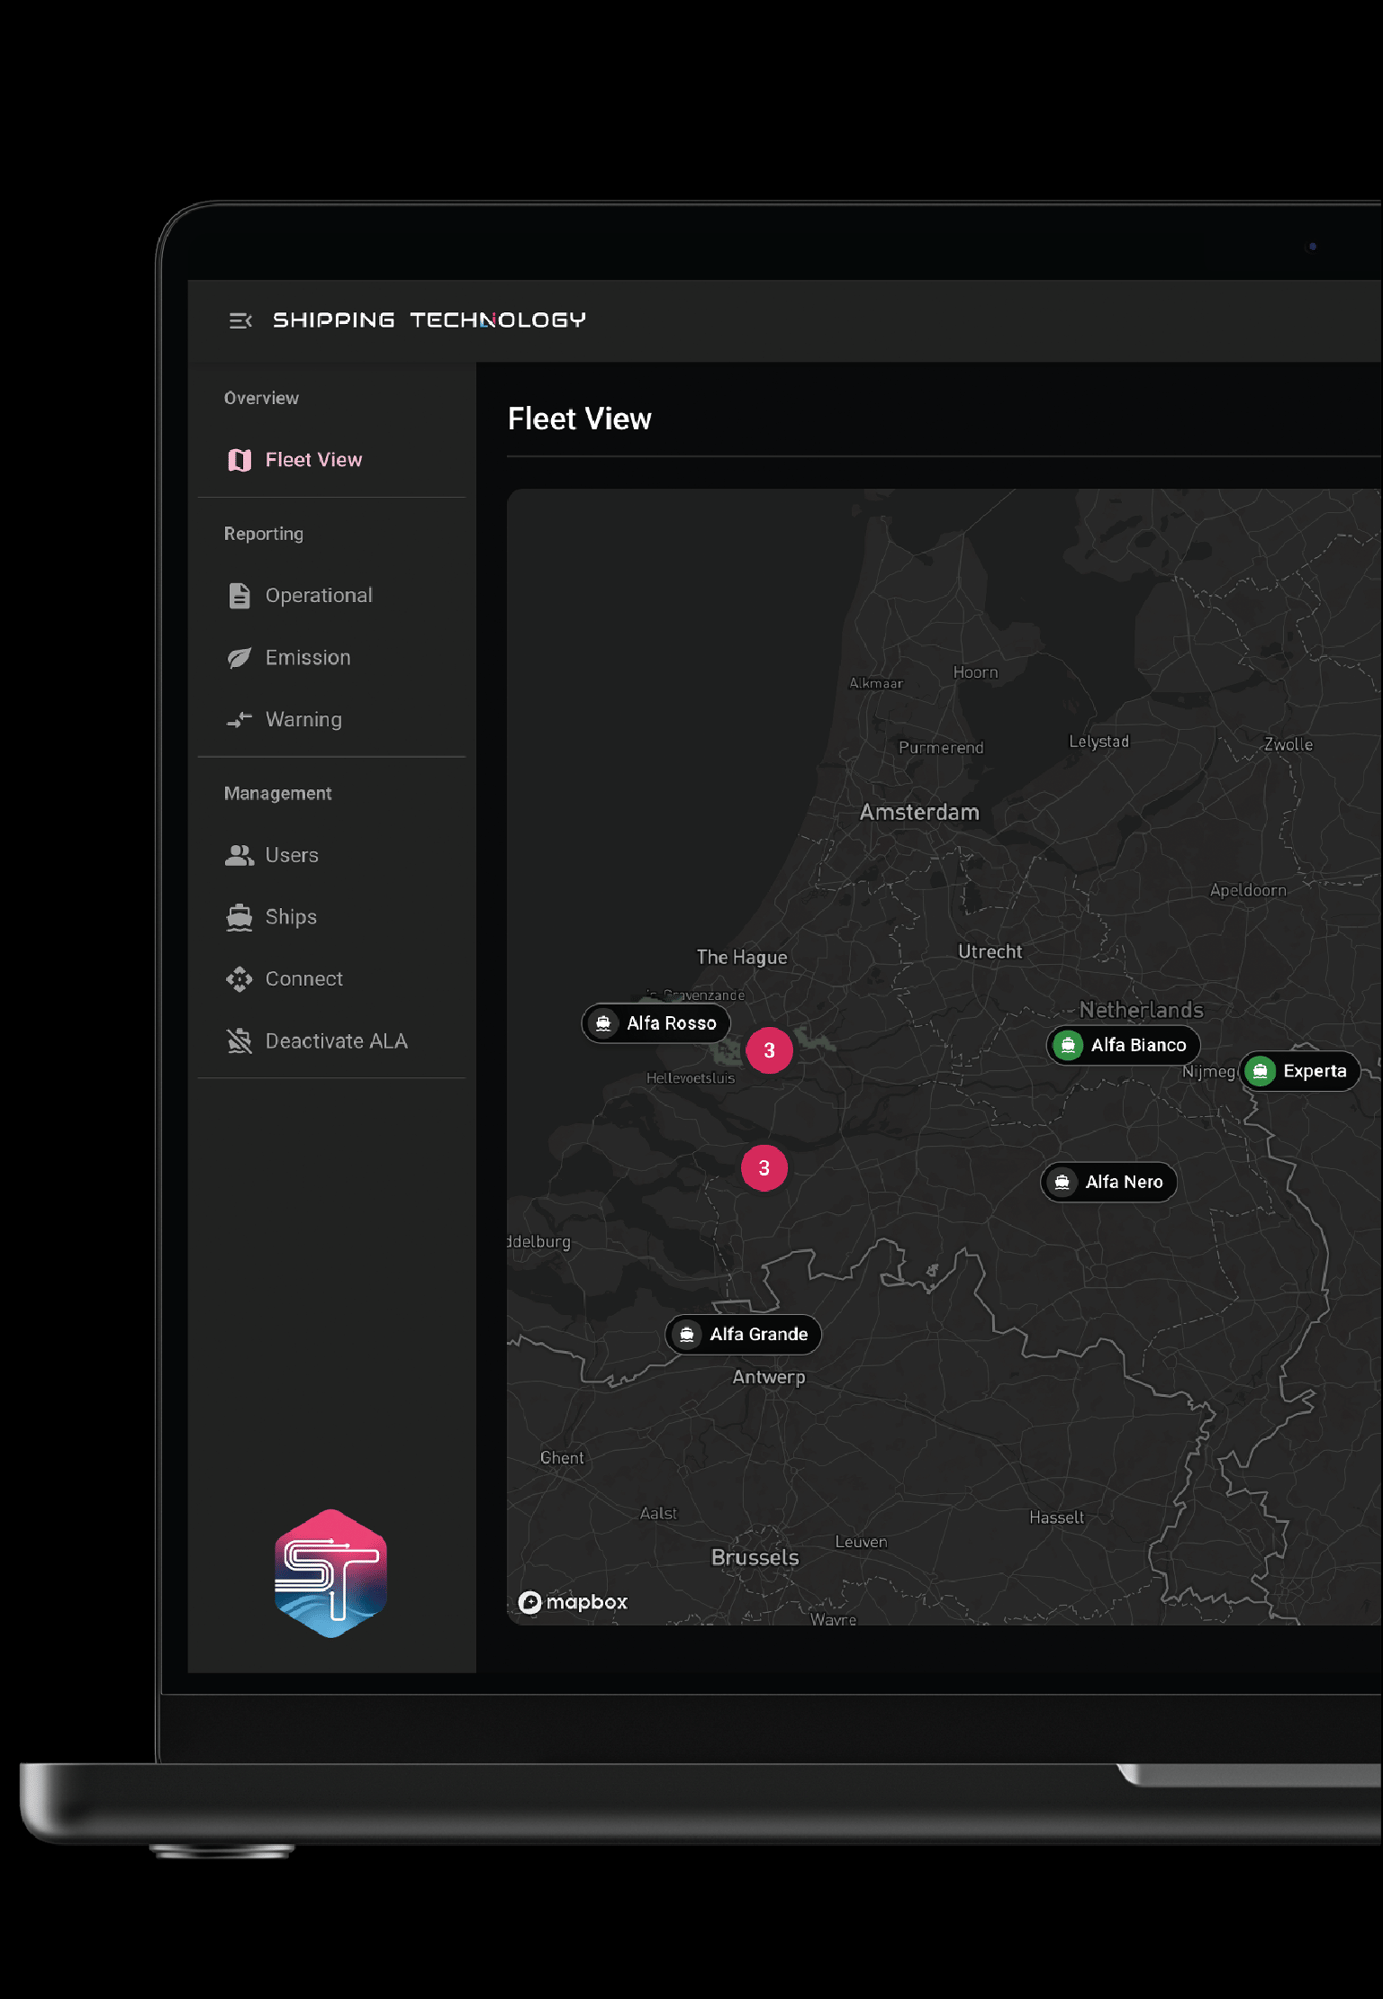Open the Emission reporting page
Screen dimensions: 1383x1999
(308, 658)
